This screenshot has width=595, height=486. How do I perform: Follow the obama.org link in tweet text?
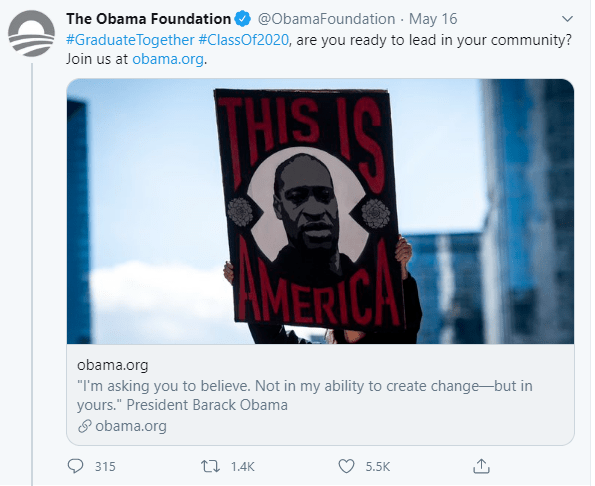click(168, 59)
